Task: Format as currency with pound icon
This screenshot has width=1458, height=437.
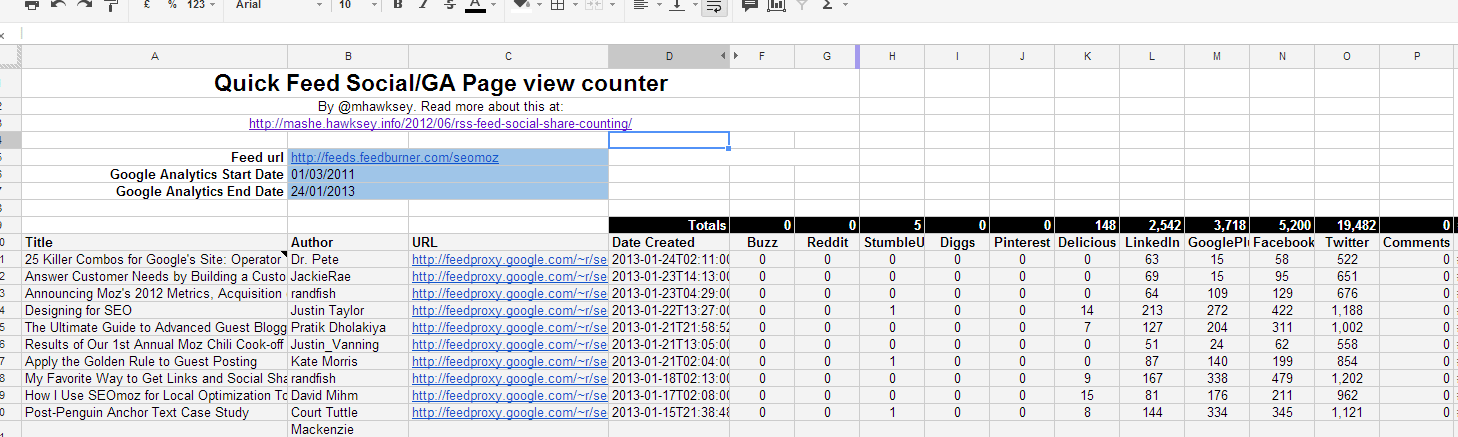Action: (x=147, y=5)
